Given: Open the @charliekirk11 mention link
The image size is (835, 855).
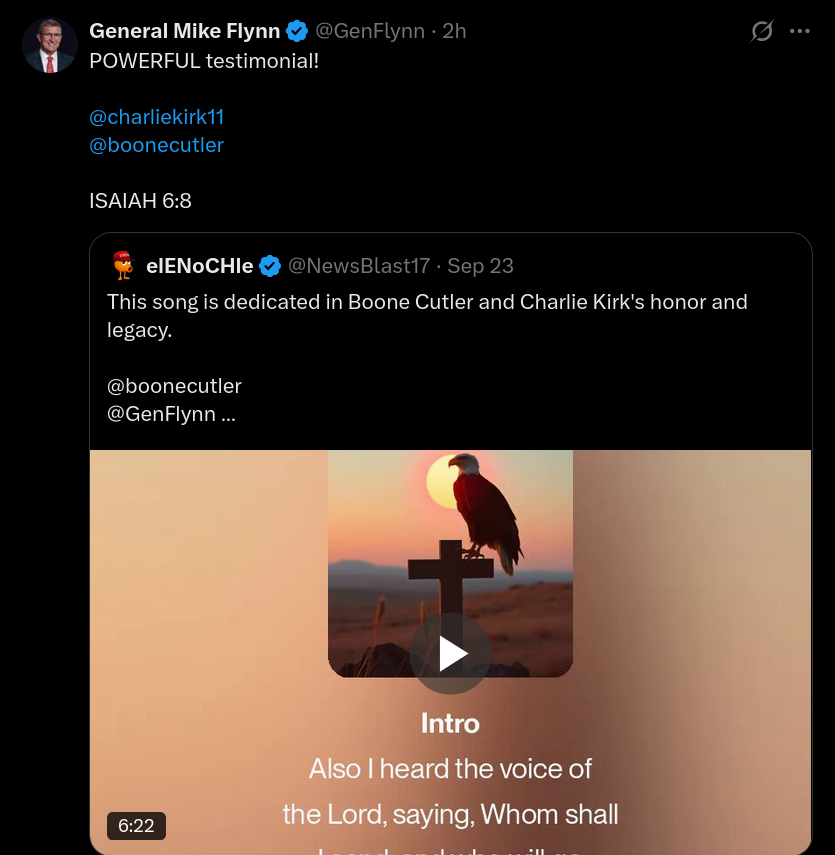Looking at the screenshot, I should tap(157, 117).
